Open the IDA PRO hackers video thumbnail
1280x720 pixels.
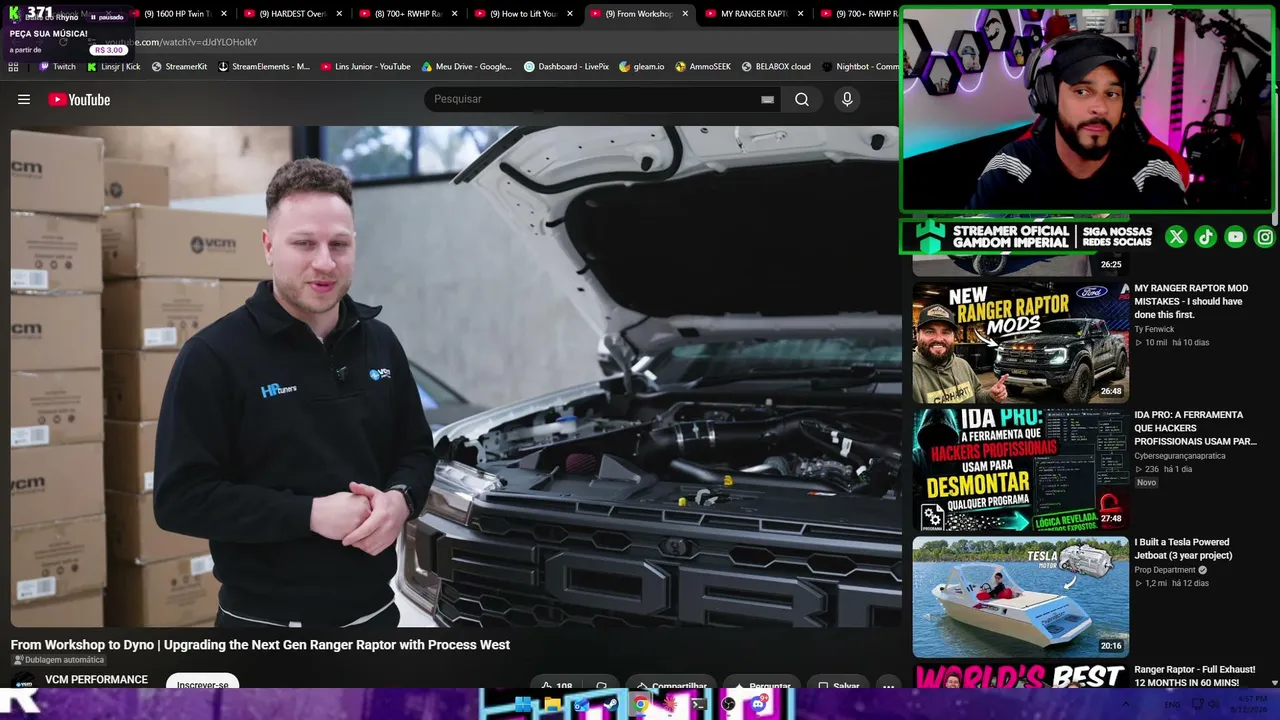(1020, 469)
